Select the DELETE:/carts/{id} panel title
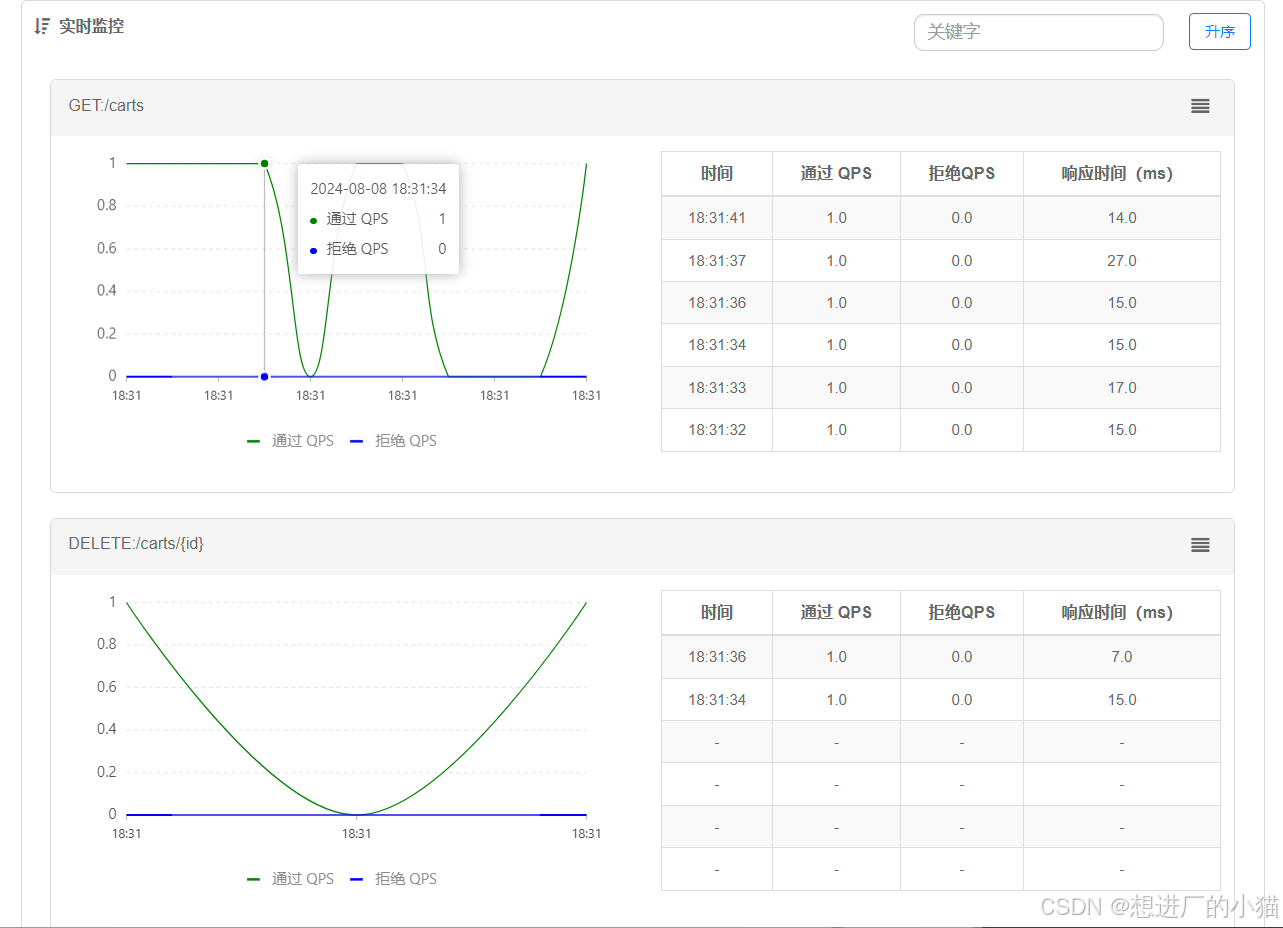The width and height of the screenshot is (1283, 928). pos(136,544)
